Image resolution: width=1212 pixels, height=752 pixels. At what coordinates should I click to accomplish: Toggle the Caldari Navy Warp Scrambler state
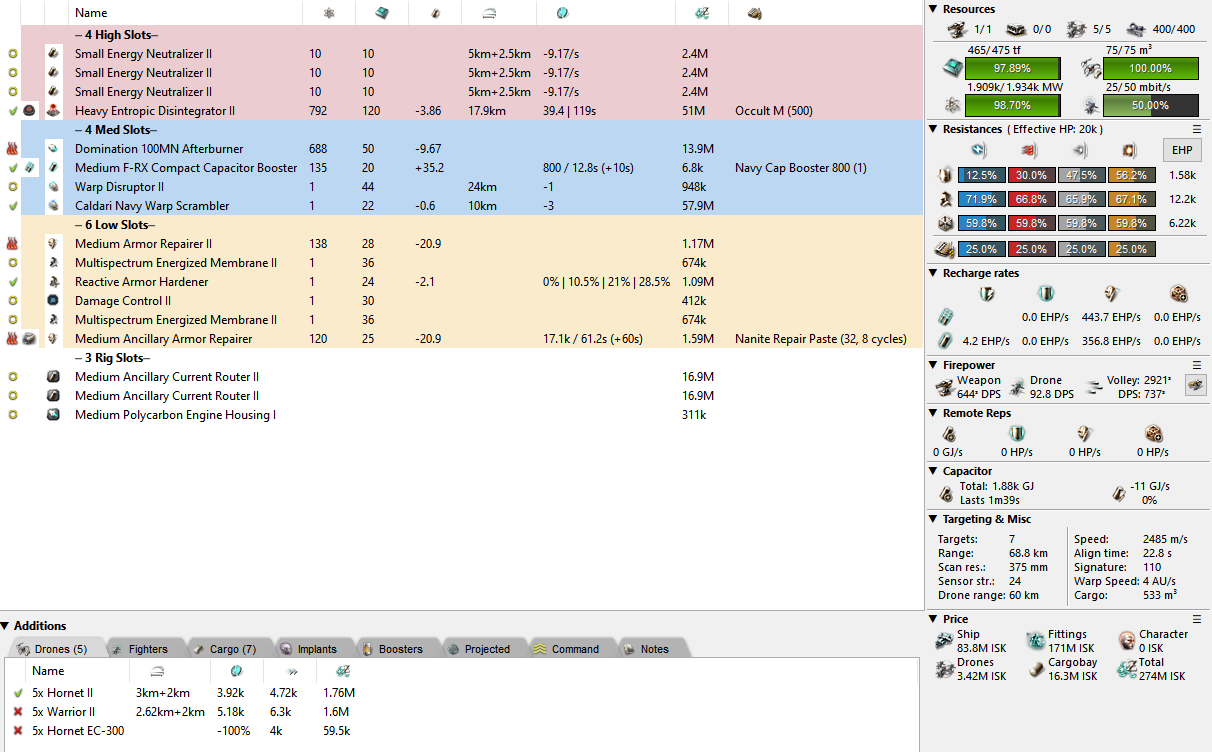(13, 206)
